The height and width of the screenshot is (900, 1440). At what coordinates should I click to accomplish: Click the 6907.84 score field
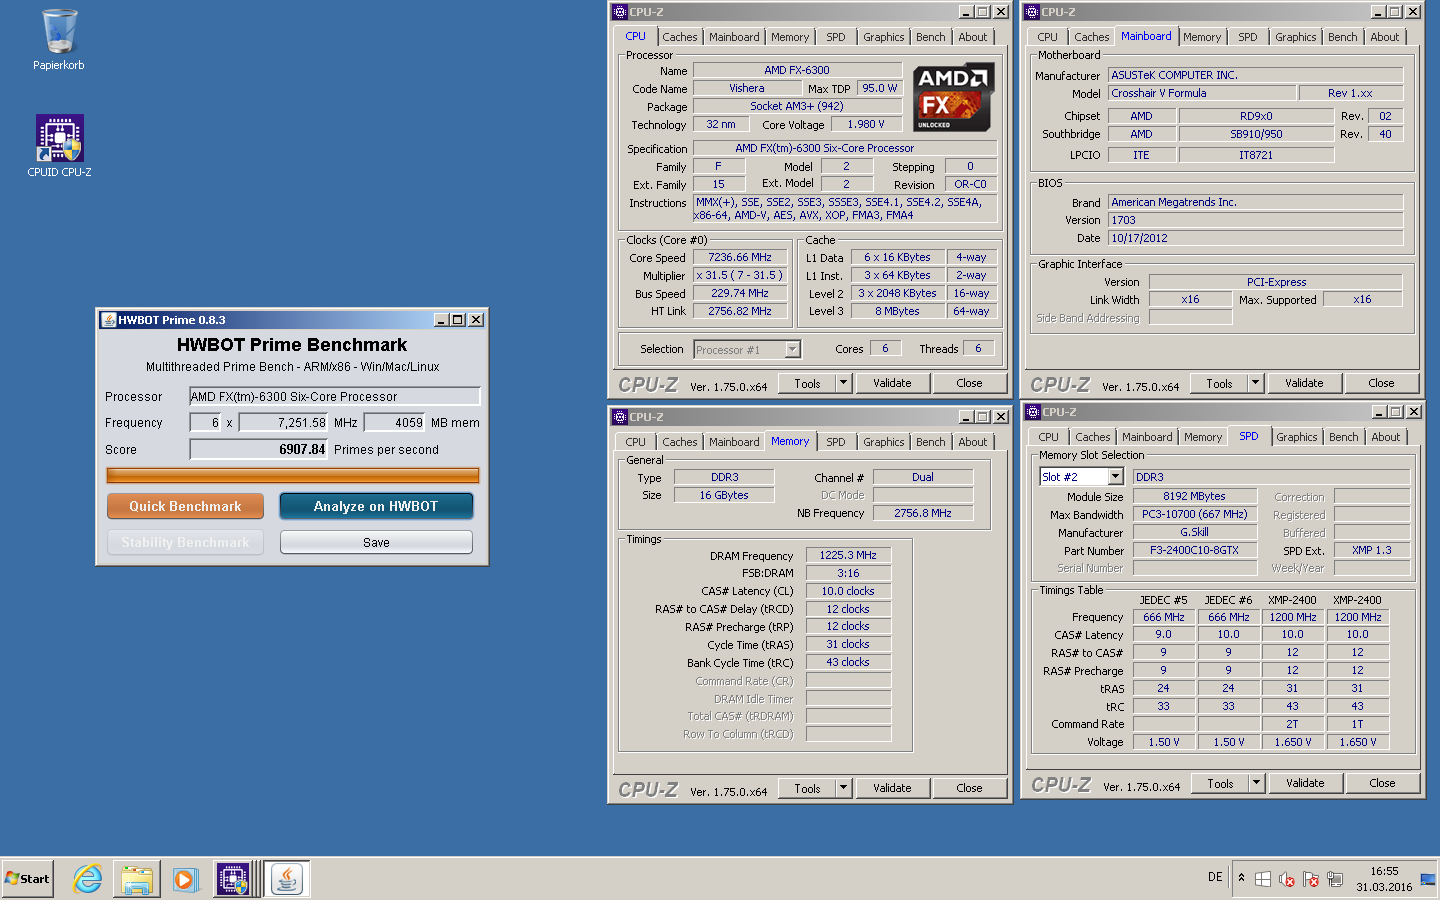[259, 449]
